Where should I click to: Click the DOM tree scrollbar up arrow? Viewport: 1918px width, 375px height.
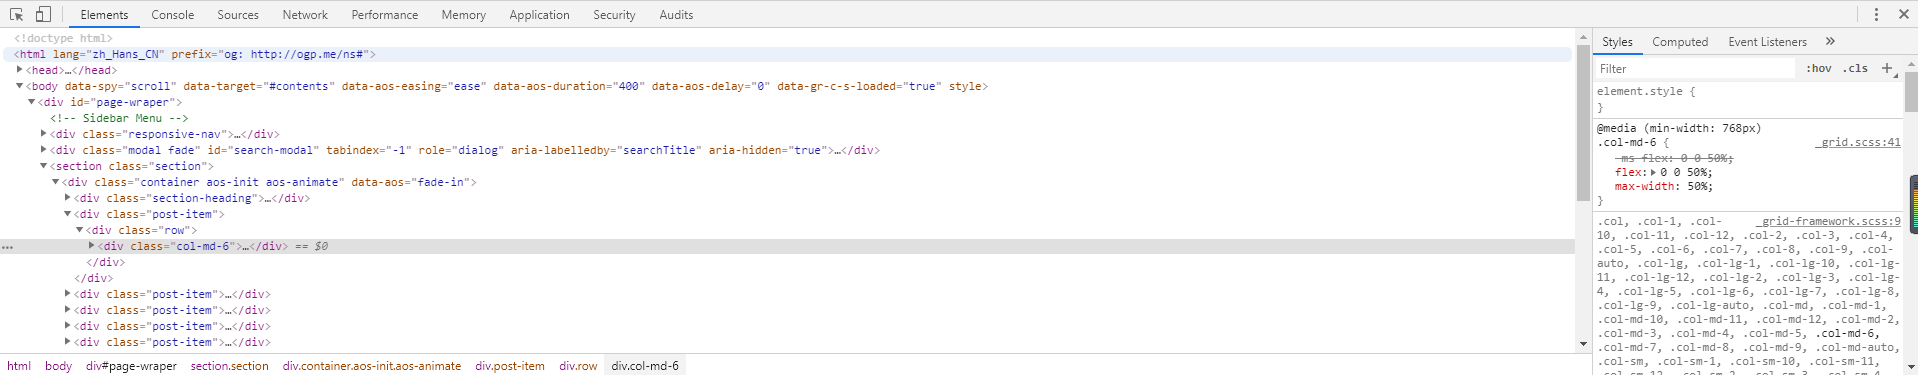[x=1582, y=37]
